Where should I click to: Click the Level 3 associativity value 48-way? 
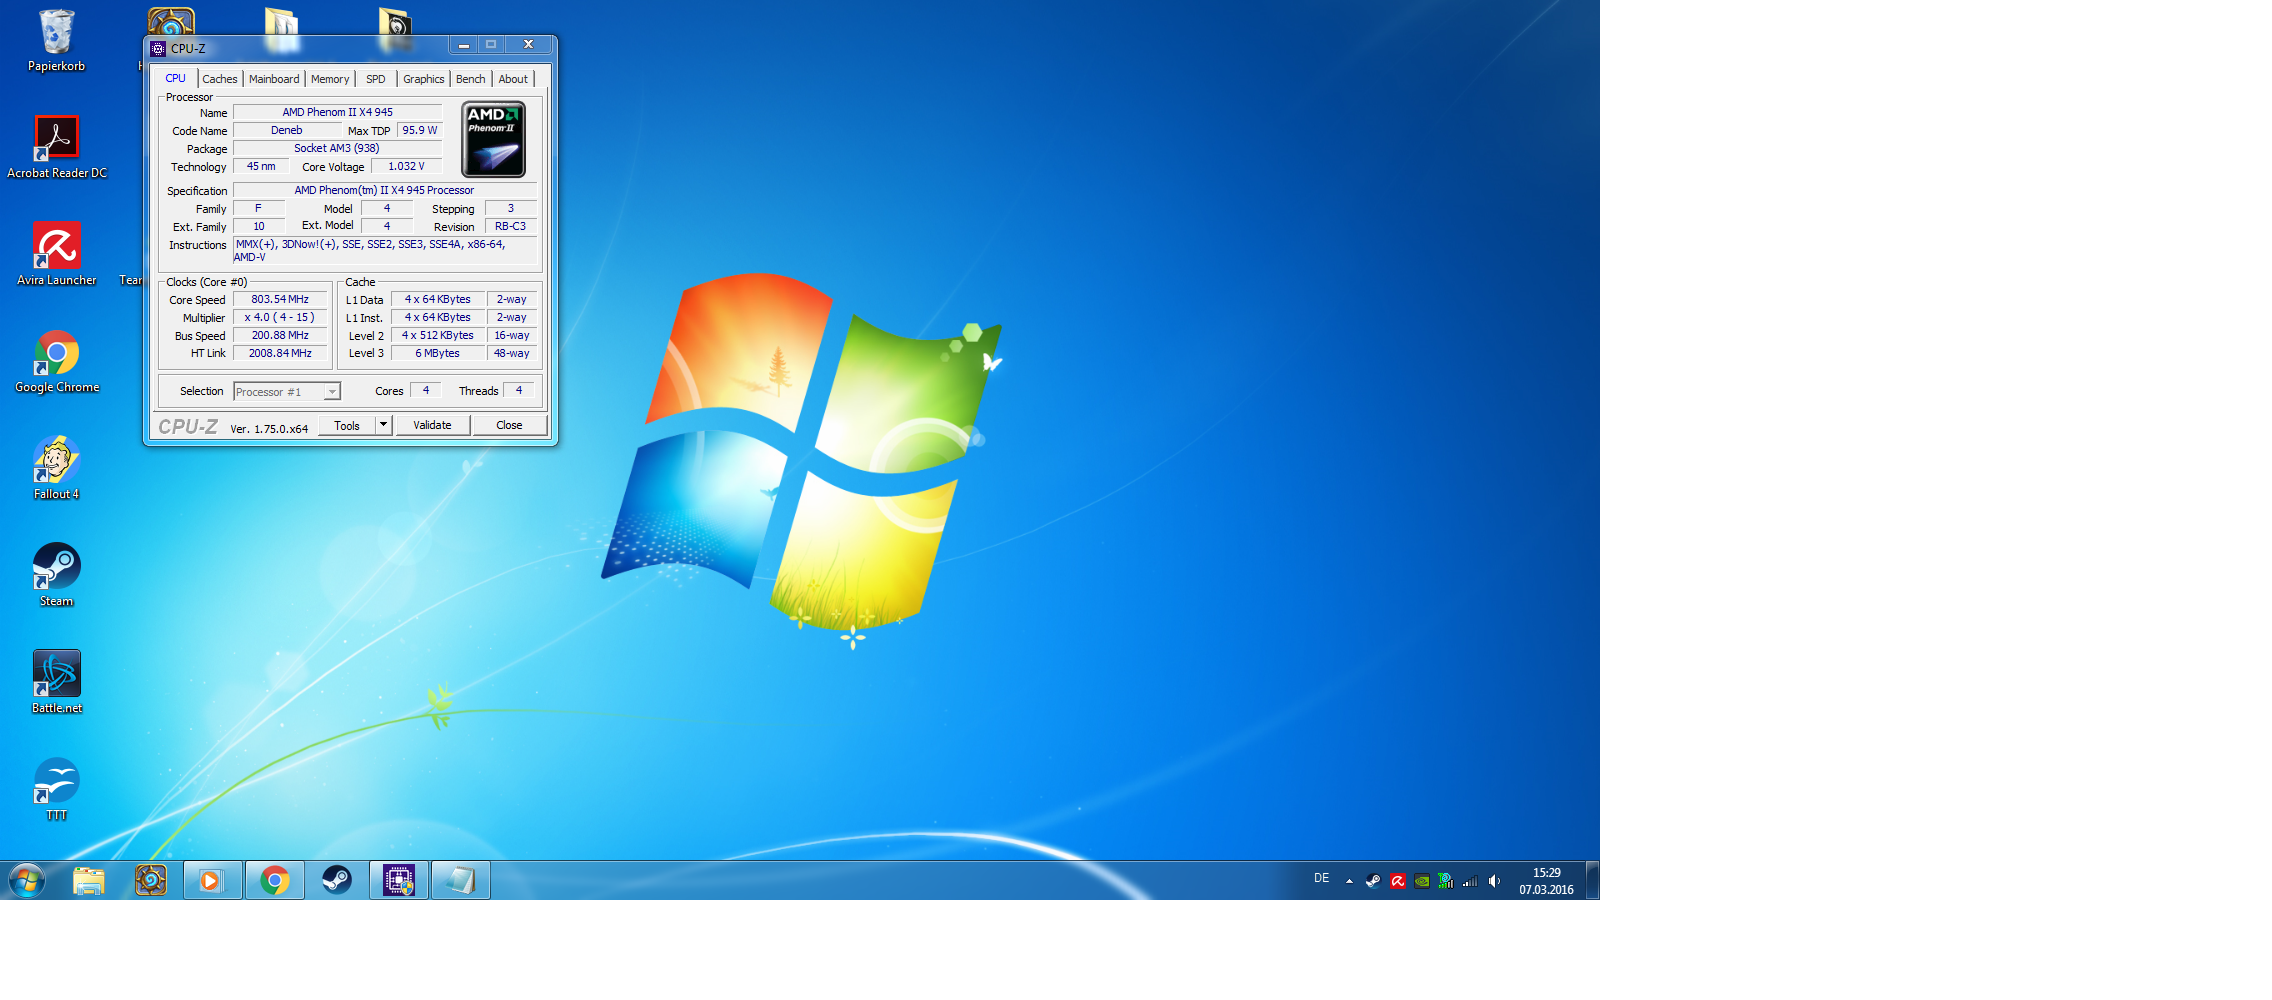[x=512, y=353]
